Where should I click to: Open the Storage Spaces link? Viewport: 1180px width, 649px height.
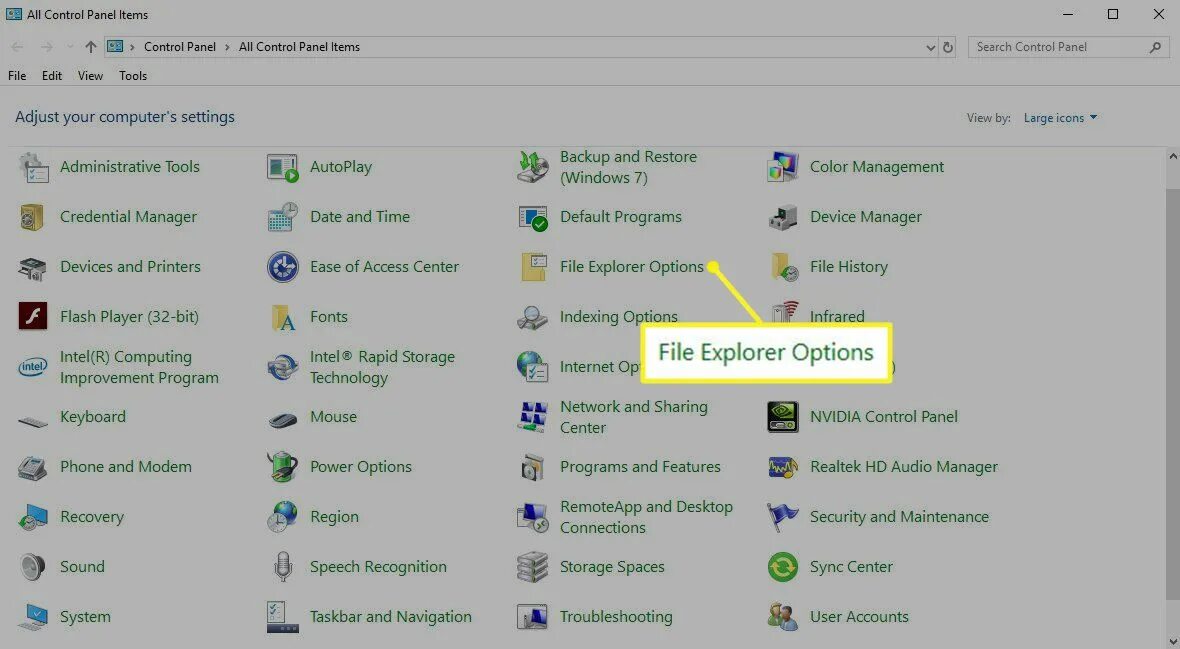click(612, 567)
